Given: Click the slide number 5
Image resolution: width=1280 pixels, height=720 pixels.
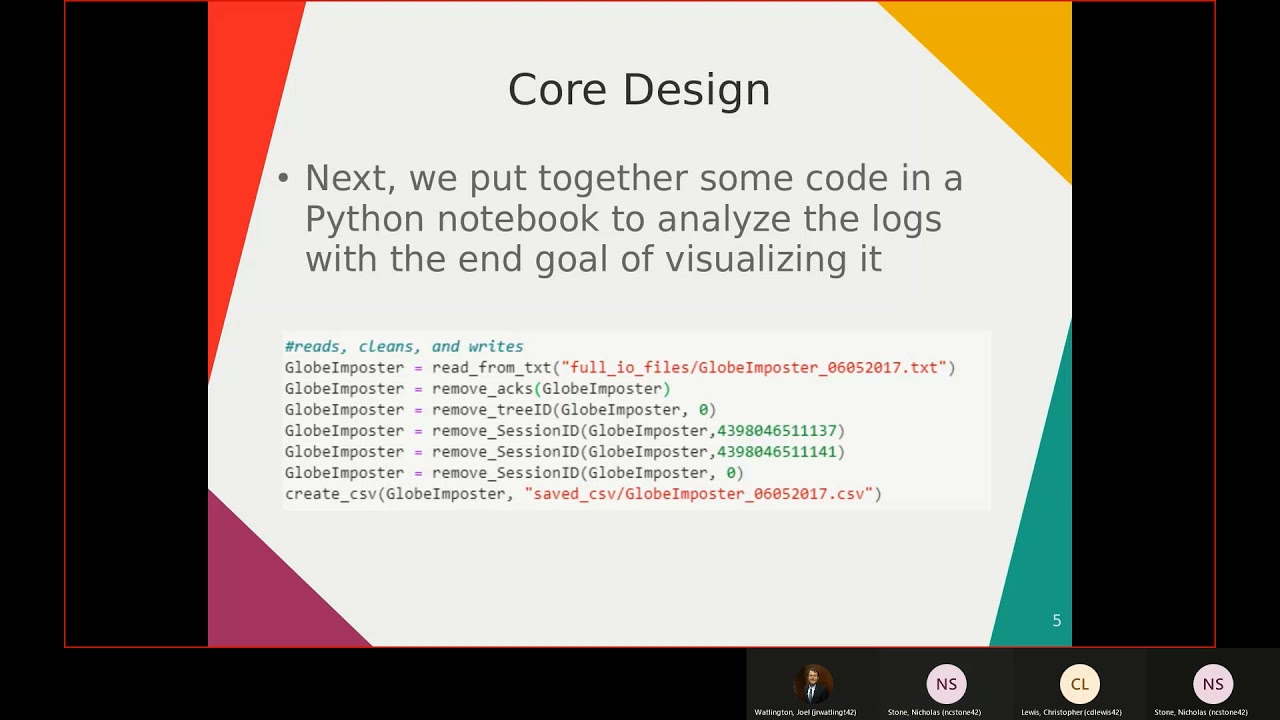Looking at the screenshot, I should point(1056,621).
